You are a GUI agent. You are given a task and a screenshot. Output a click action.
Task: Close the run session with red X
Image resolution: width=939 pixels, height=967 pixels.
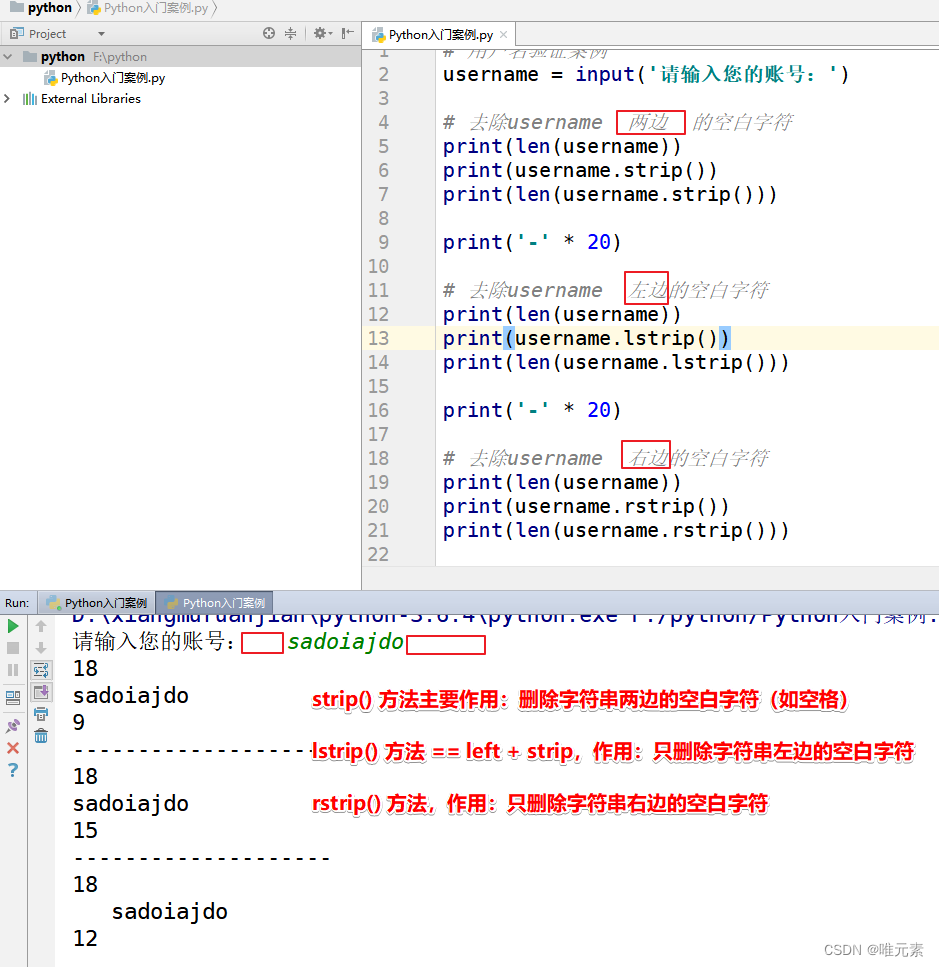[x=13, y=748]
